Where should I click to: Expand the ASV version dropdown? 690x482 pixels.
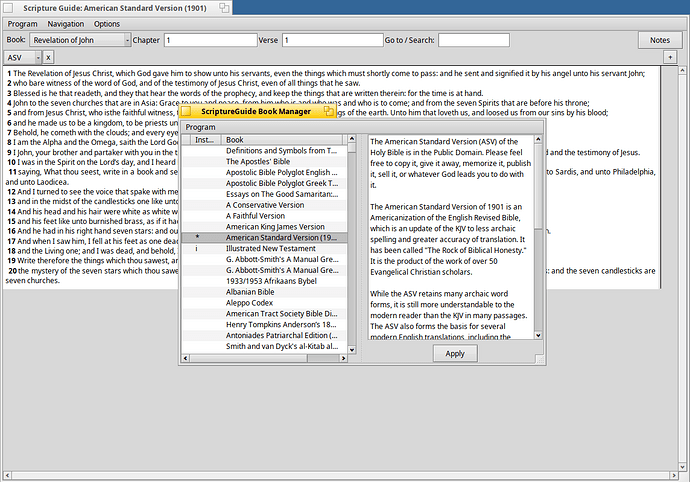(22, 58)
